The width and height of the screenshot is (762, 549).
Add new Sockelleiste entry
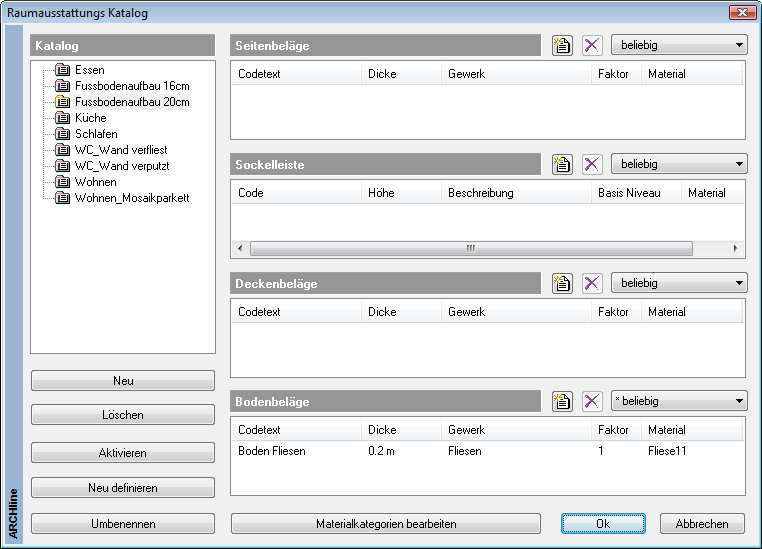562,165
